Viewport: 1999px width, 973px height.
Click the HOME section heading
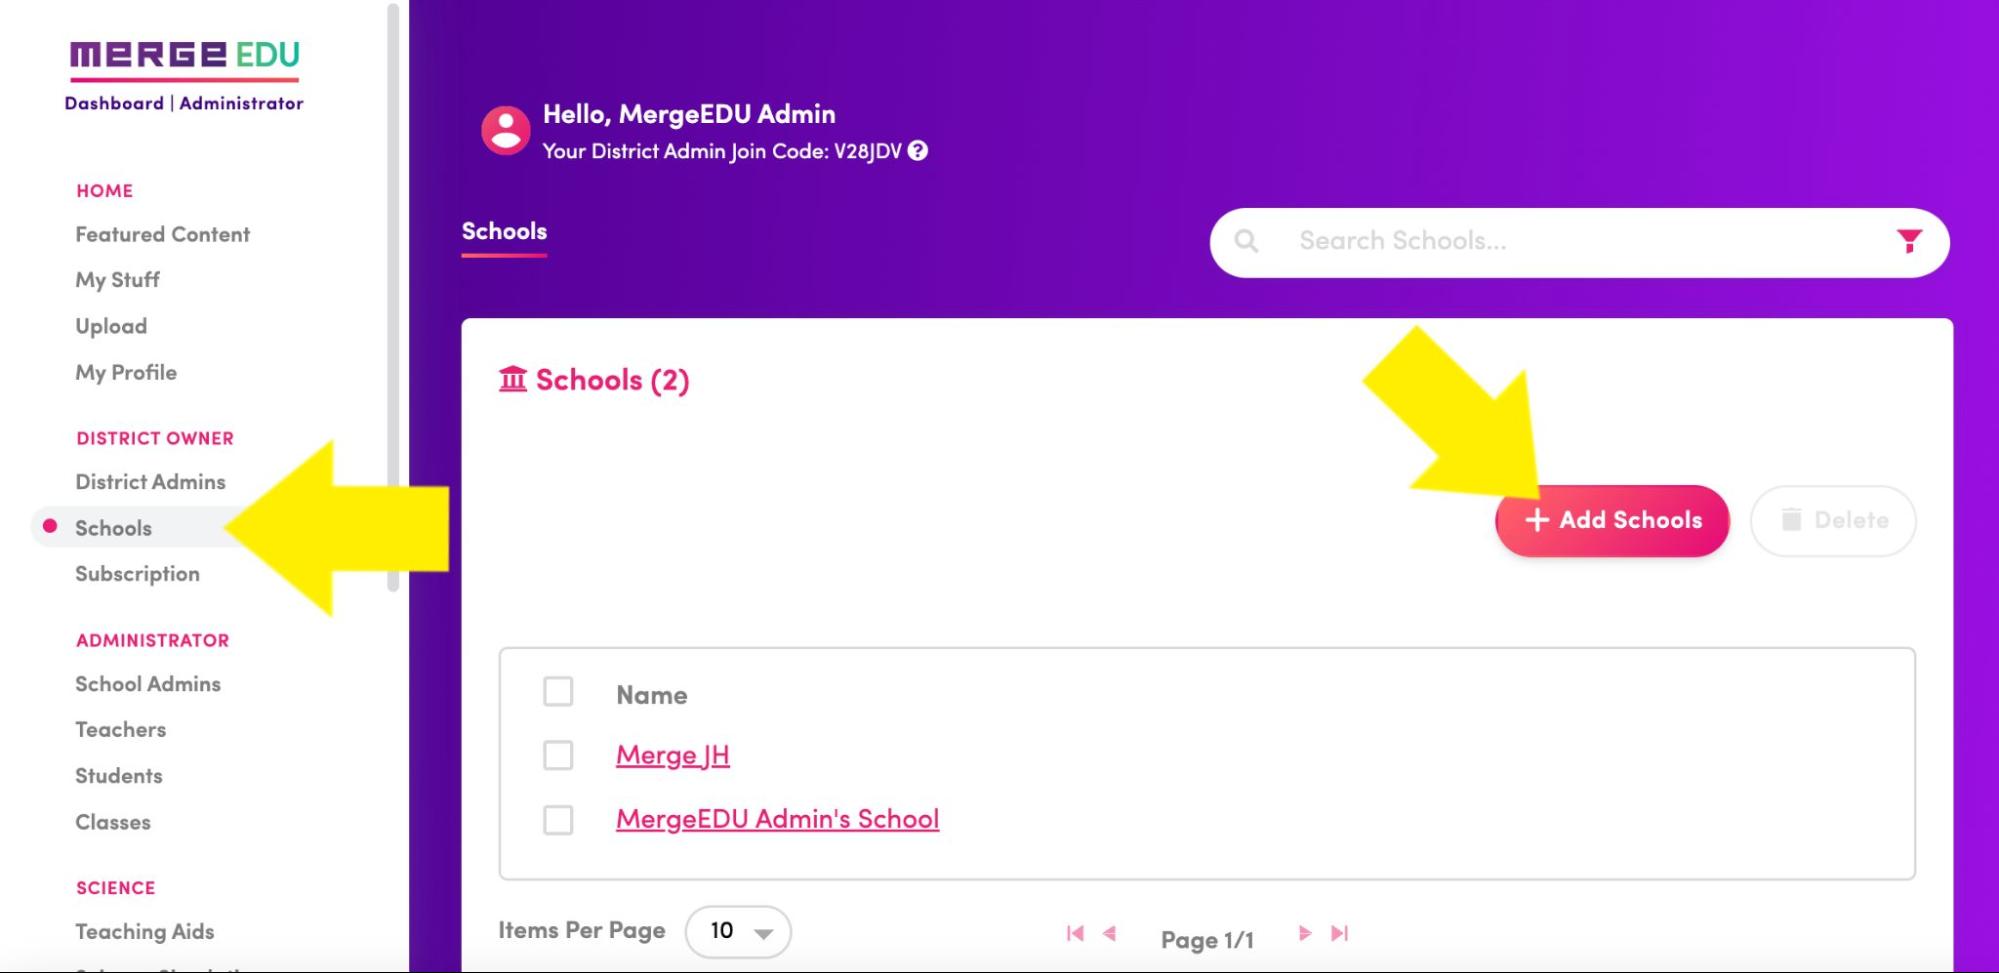coord(105,191)
